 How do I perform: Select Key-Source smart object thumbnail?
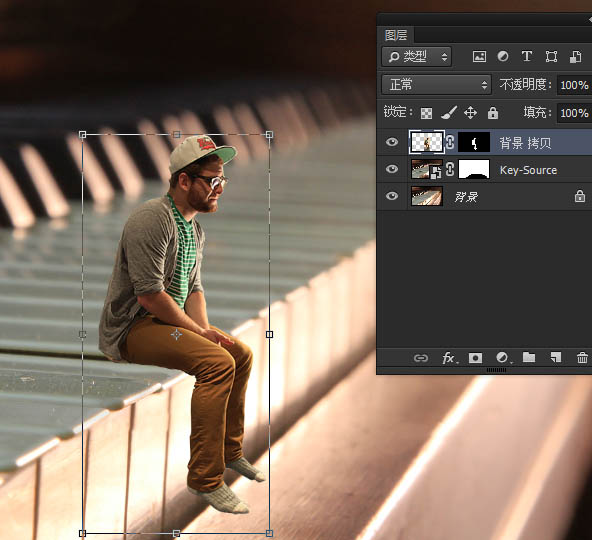point(427,169)
